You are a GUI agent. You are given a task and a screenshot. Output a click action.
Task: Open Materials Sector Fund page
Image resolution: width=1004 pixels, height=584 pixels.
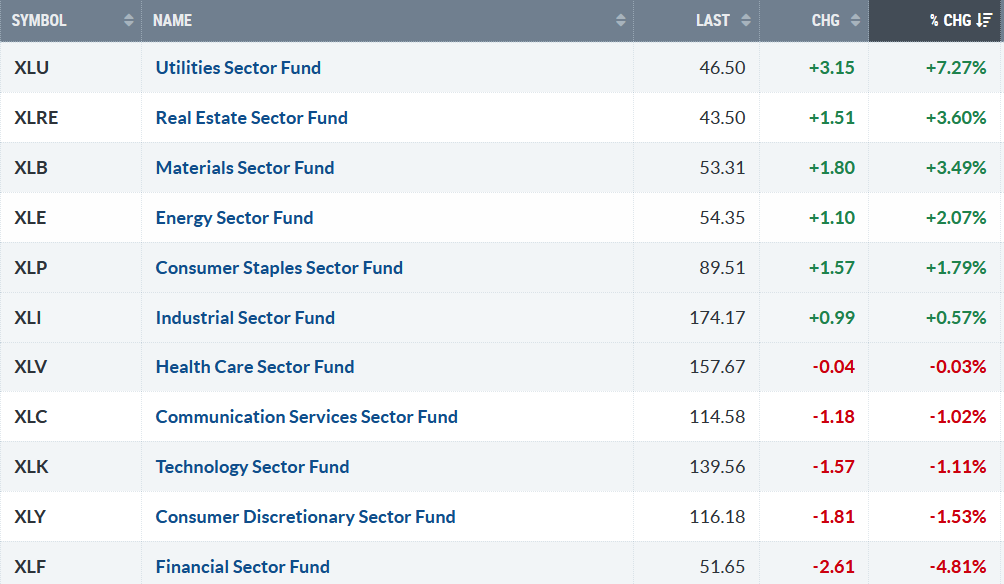(x=245, y=168)
